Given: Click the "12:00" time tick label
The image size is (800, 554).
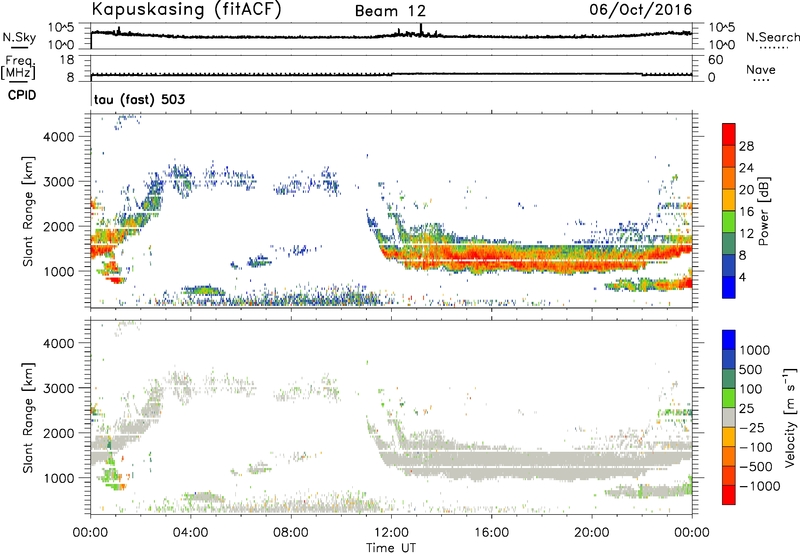Looking at the screenshot, I should [391, 533].
